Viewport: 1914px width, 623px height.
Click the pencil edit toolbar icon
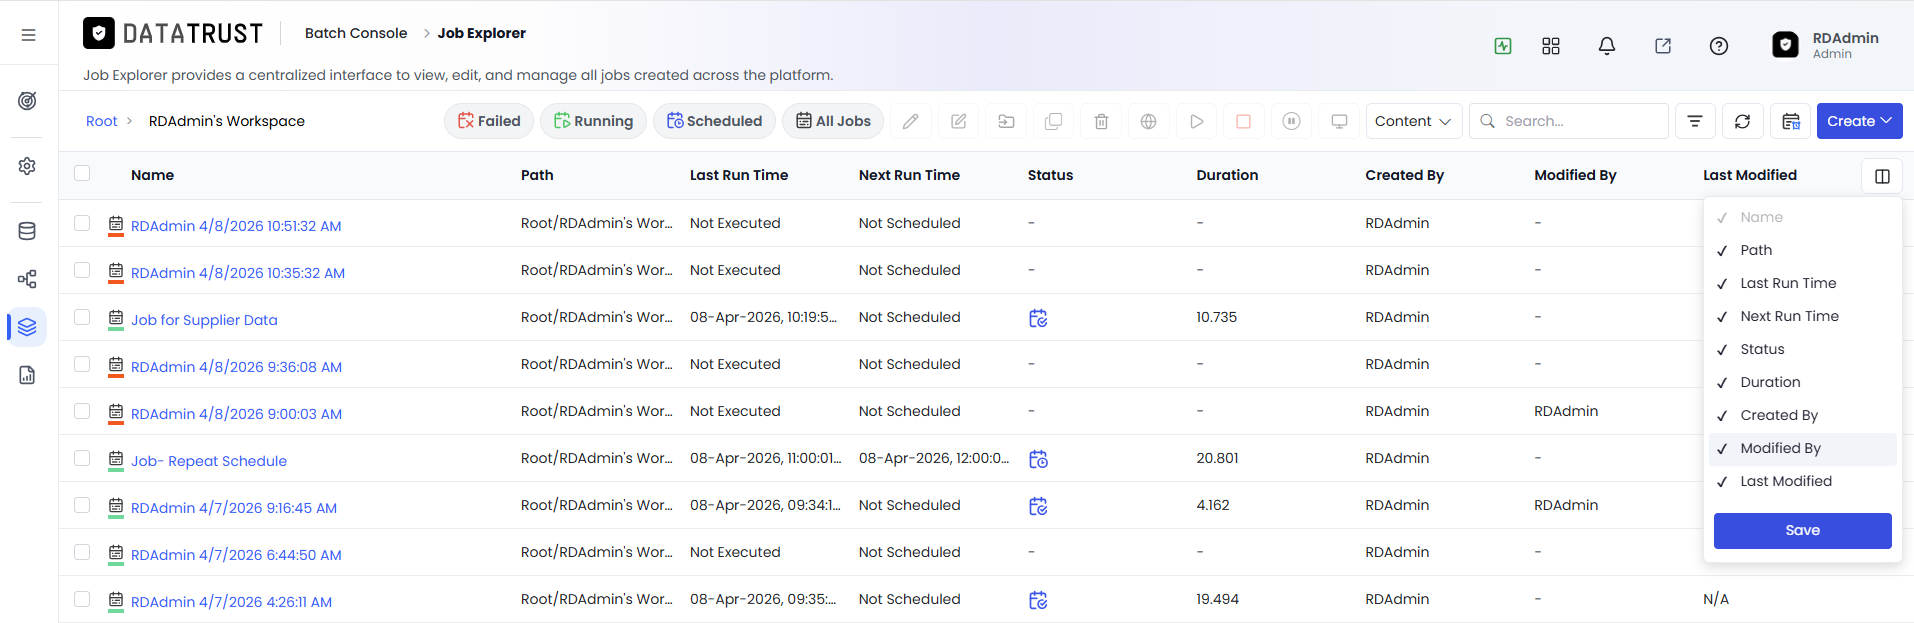point(911,121)
